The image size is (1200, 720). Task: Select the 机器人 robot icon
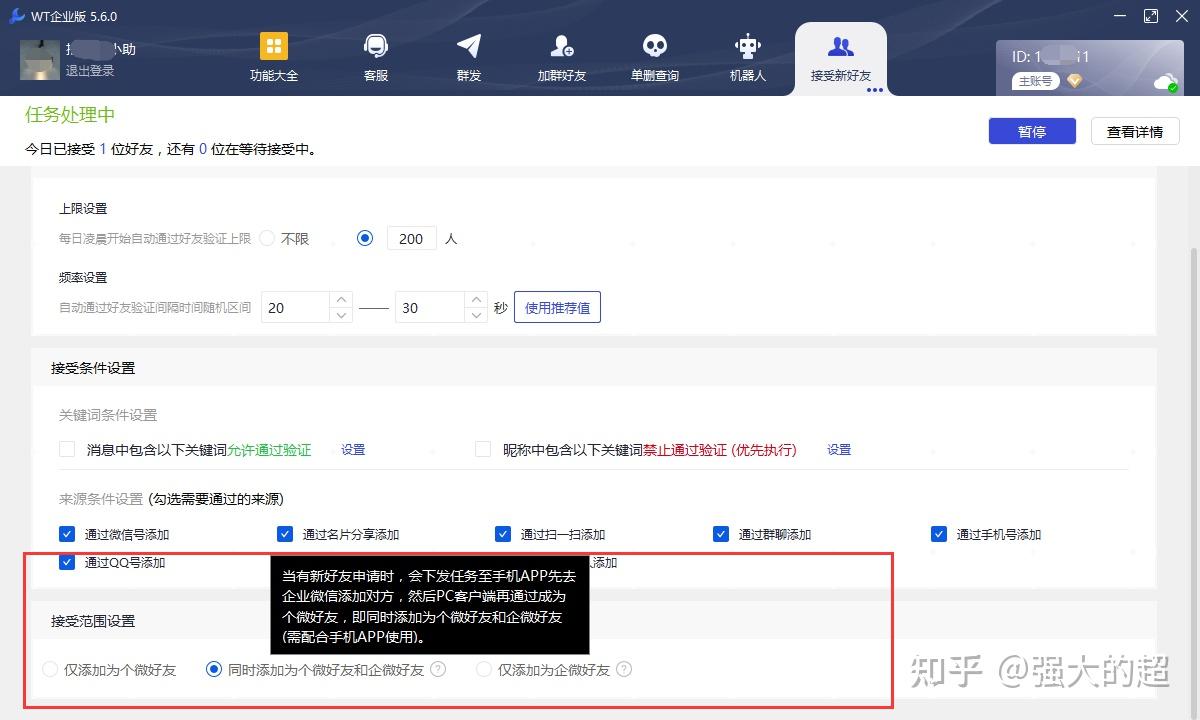(747, 57)
